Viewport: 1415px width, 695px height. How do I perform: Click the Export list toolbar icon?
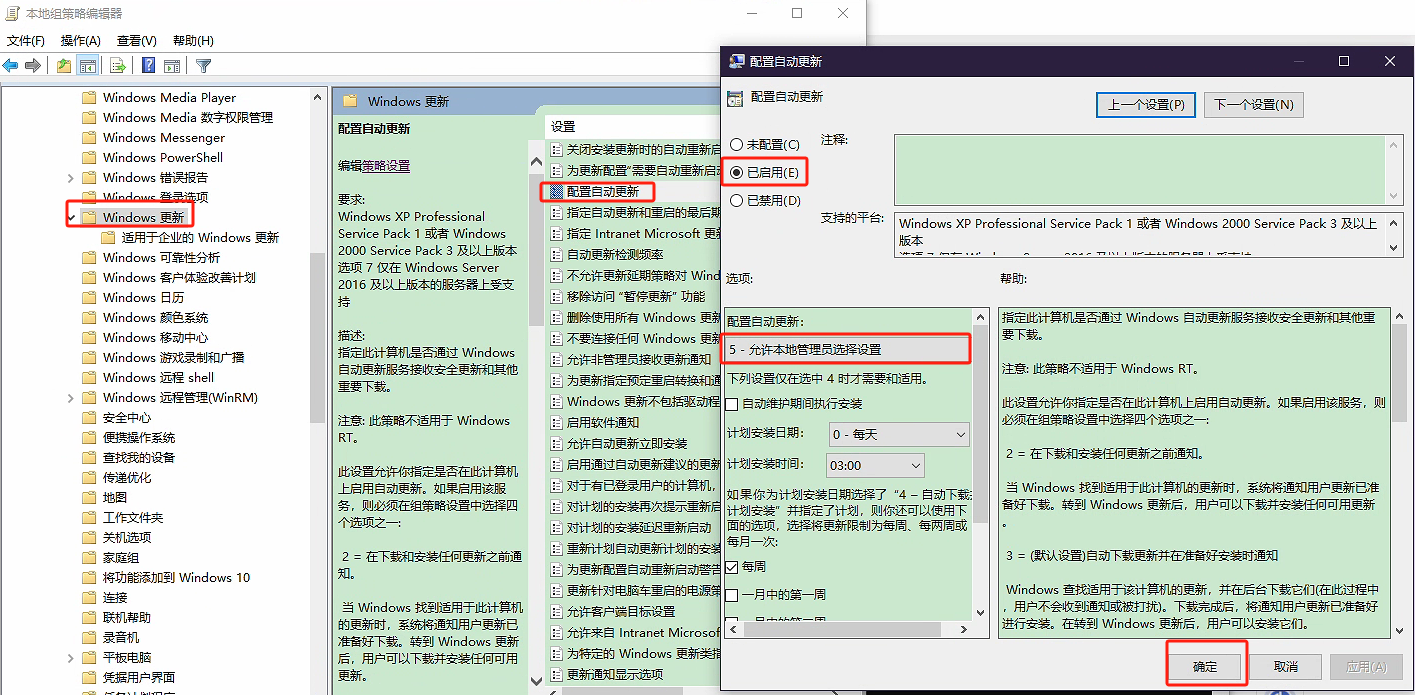click(x=118, y=66)
